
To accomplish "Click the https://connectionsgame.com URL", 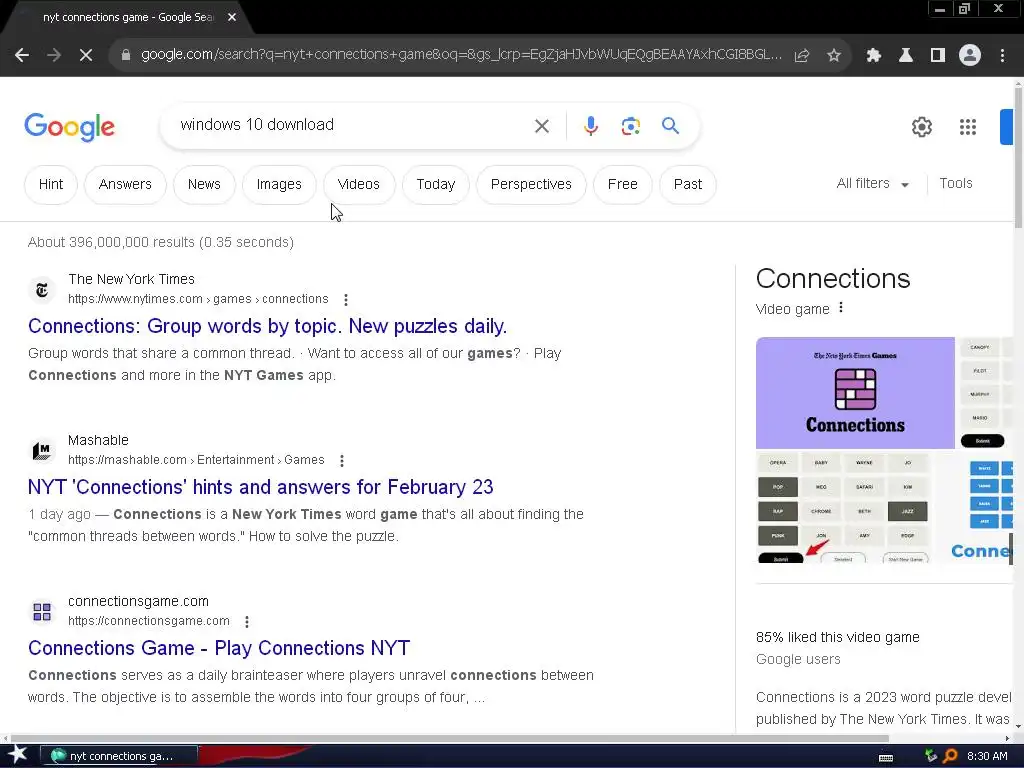I will tap(149, 621).
